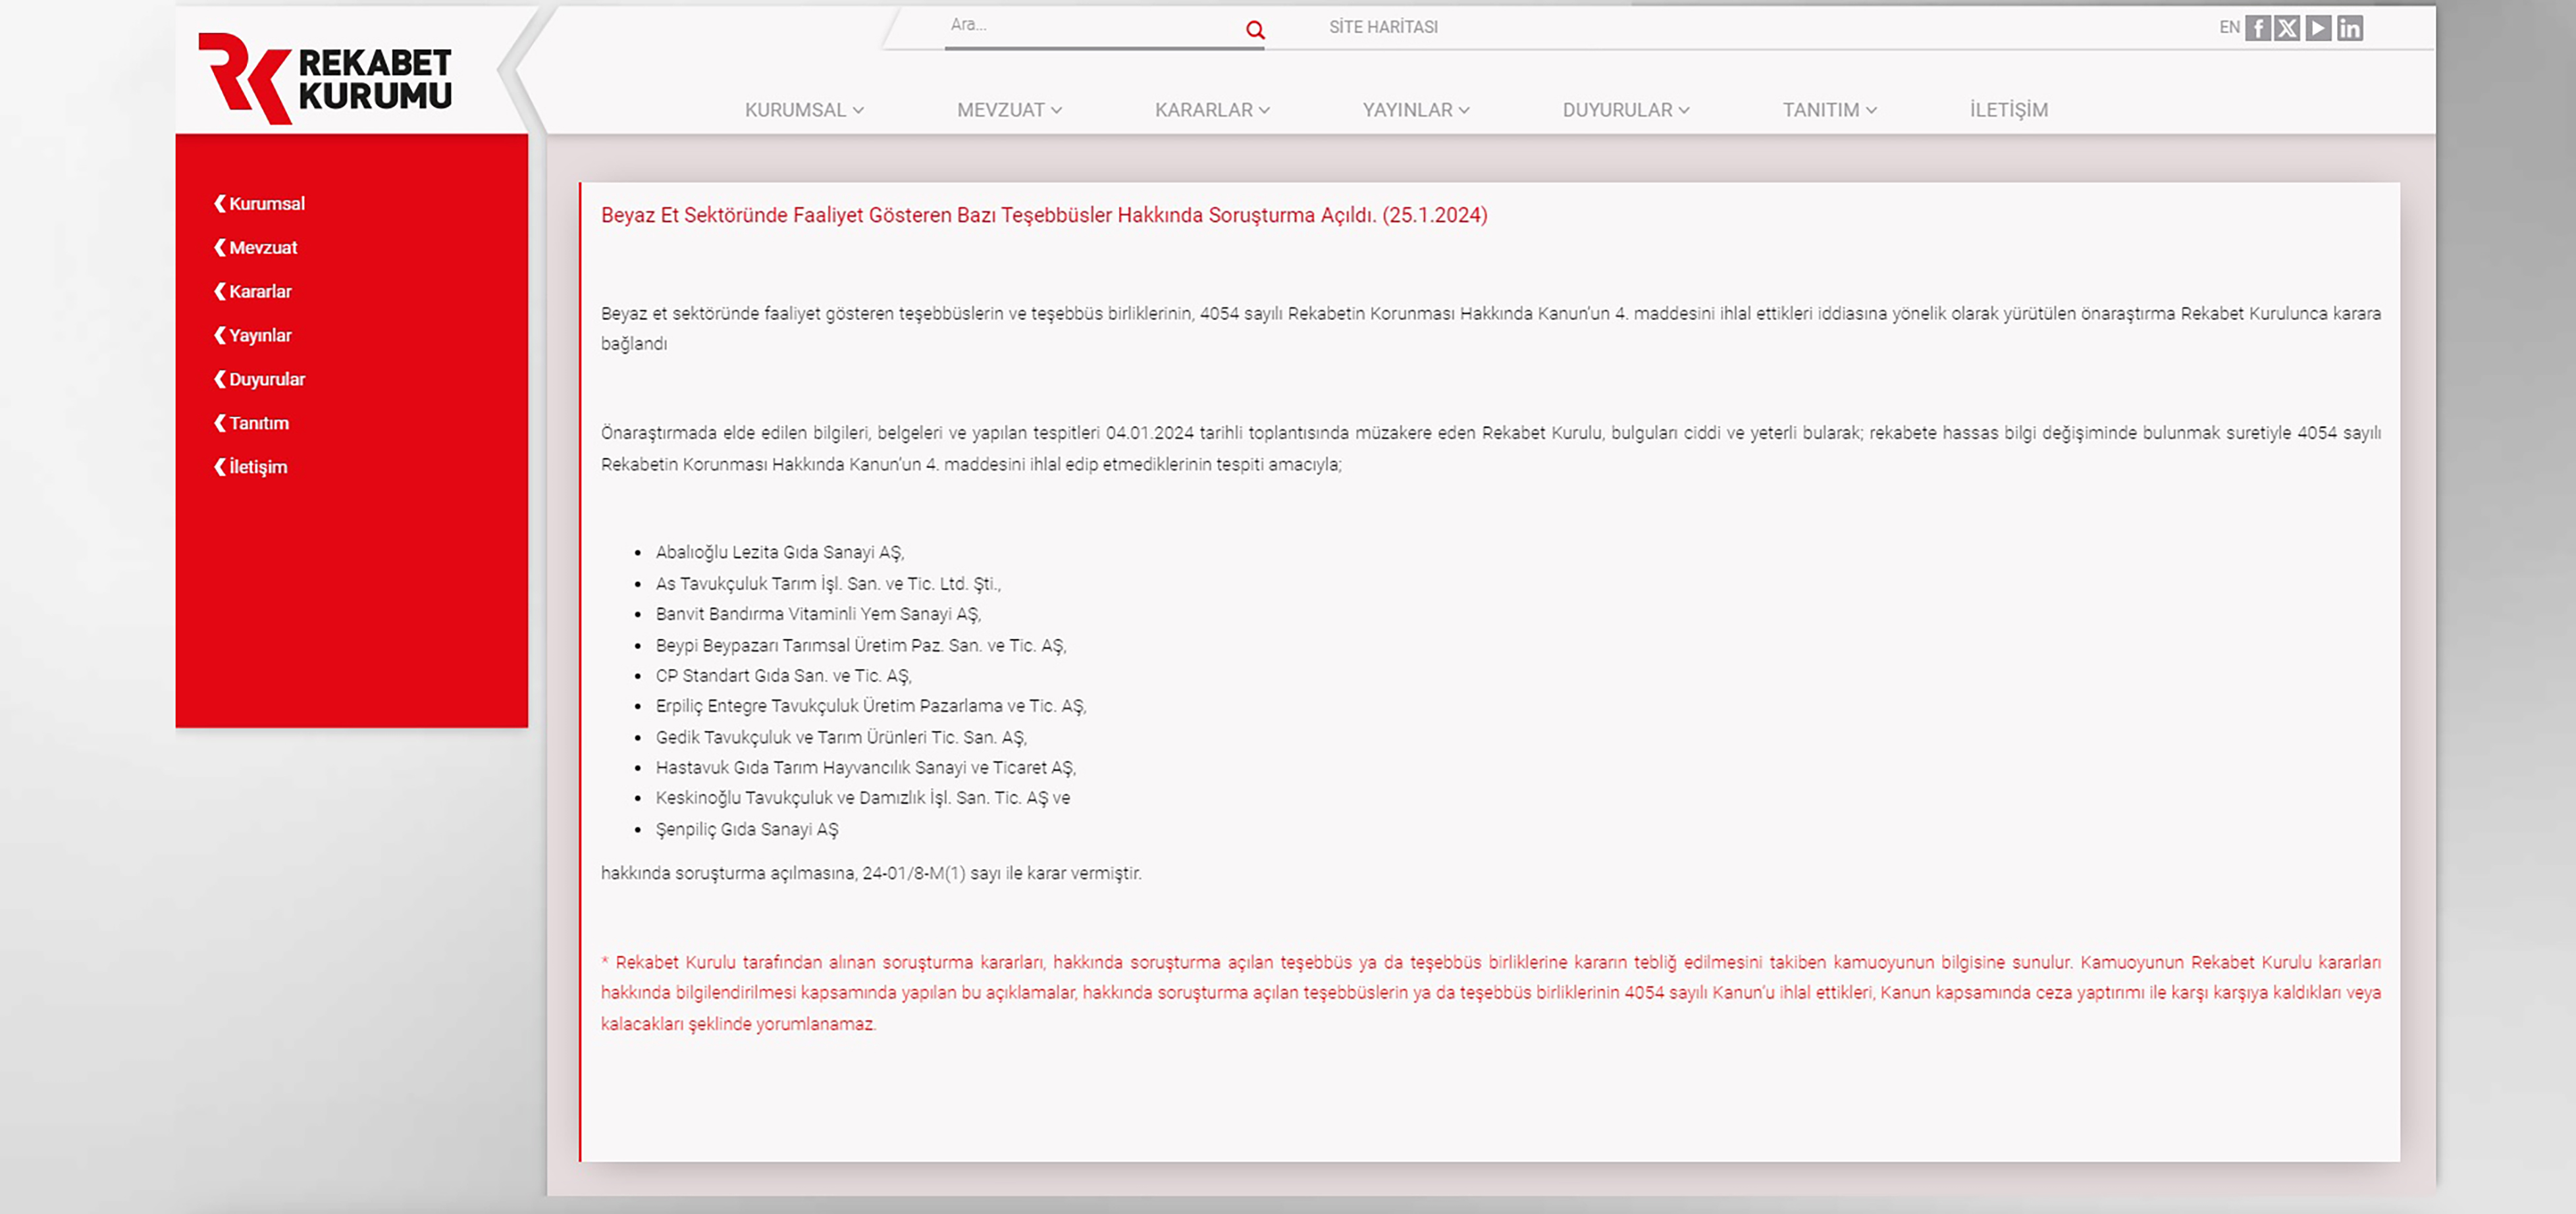Click the Rekabet Kurumu logo

click(x=325, y=78)
